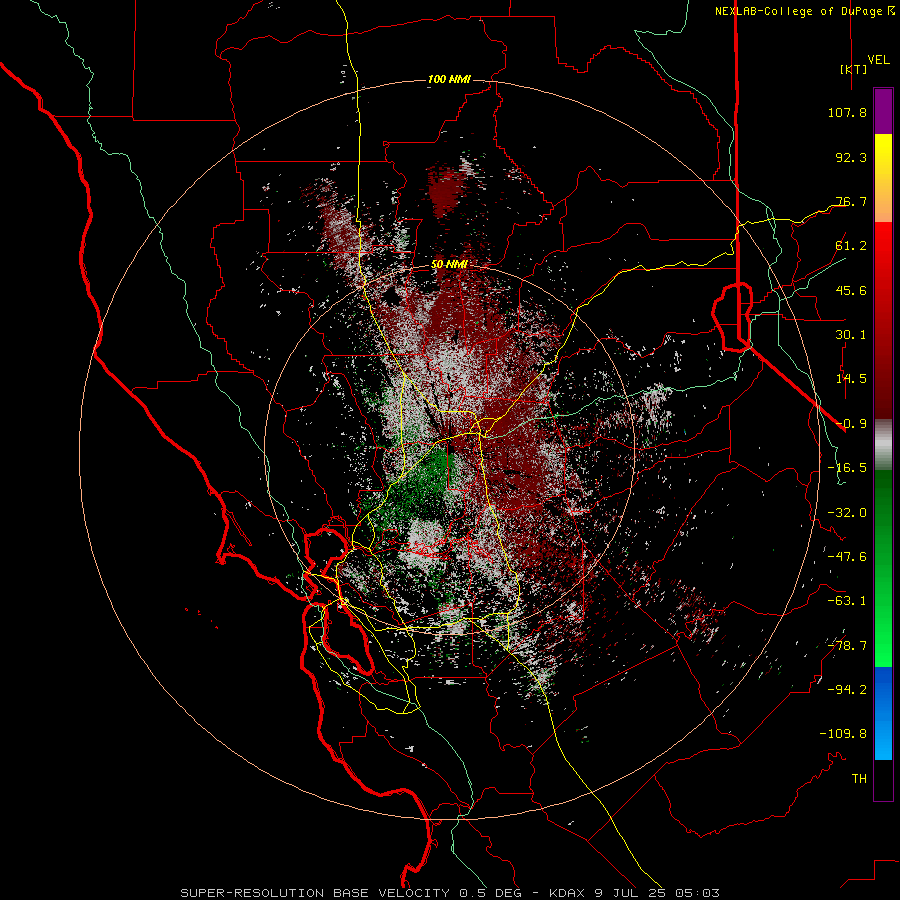Click the -78.7 velocity scale value
The image size is (900, 900).
[847, 646]
